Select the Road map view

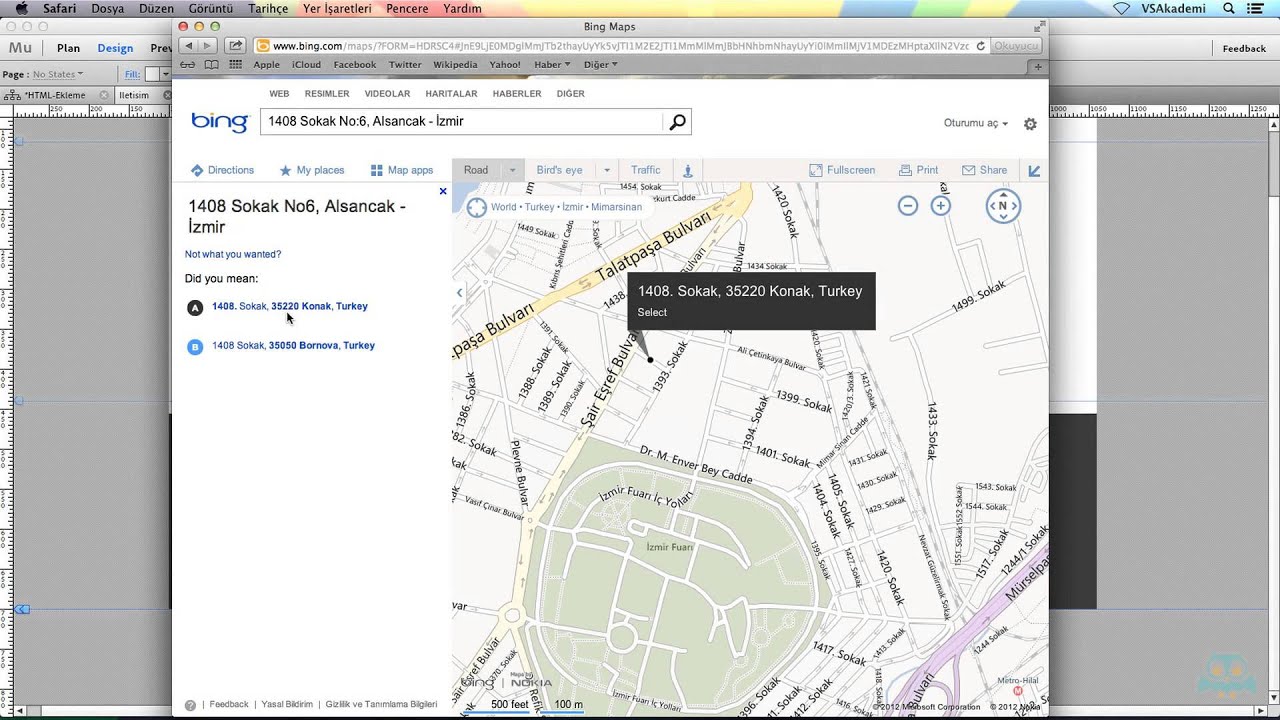476,171
